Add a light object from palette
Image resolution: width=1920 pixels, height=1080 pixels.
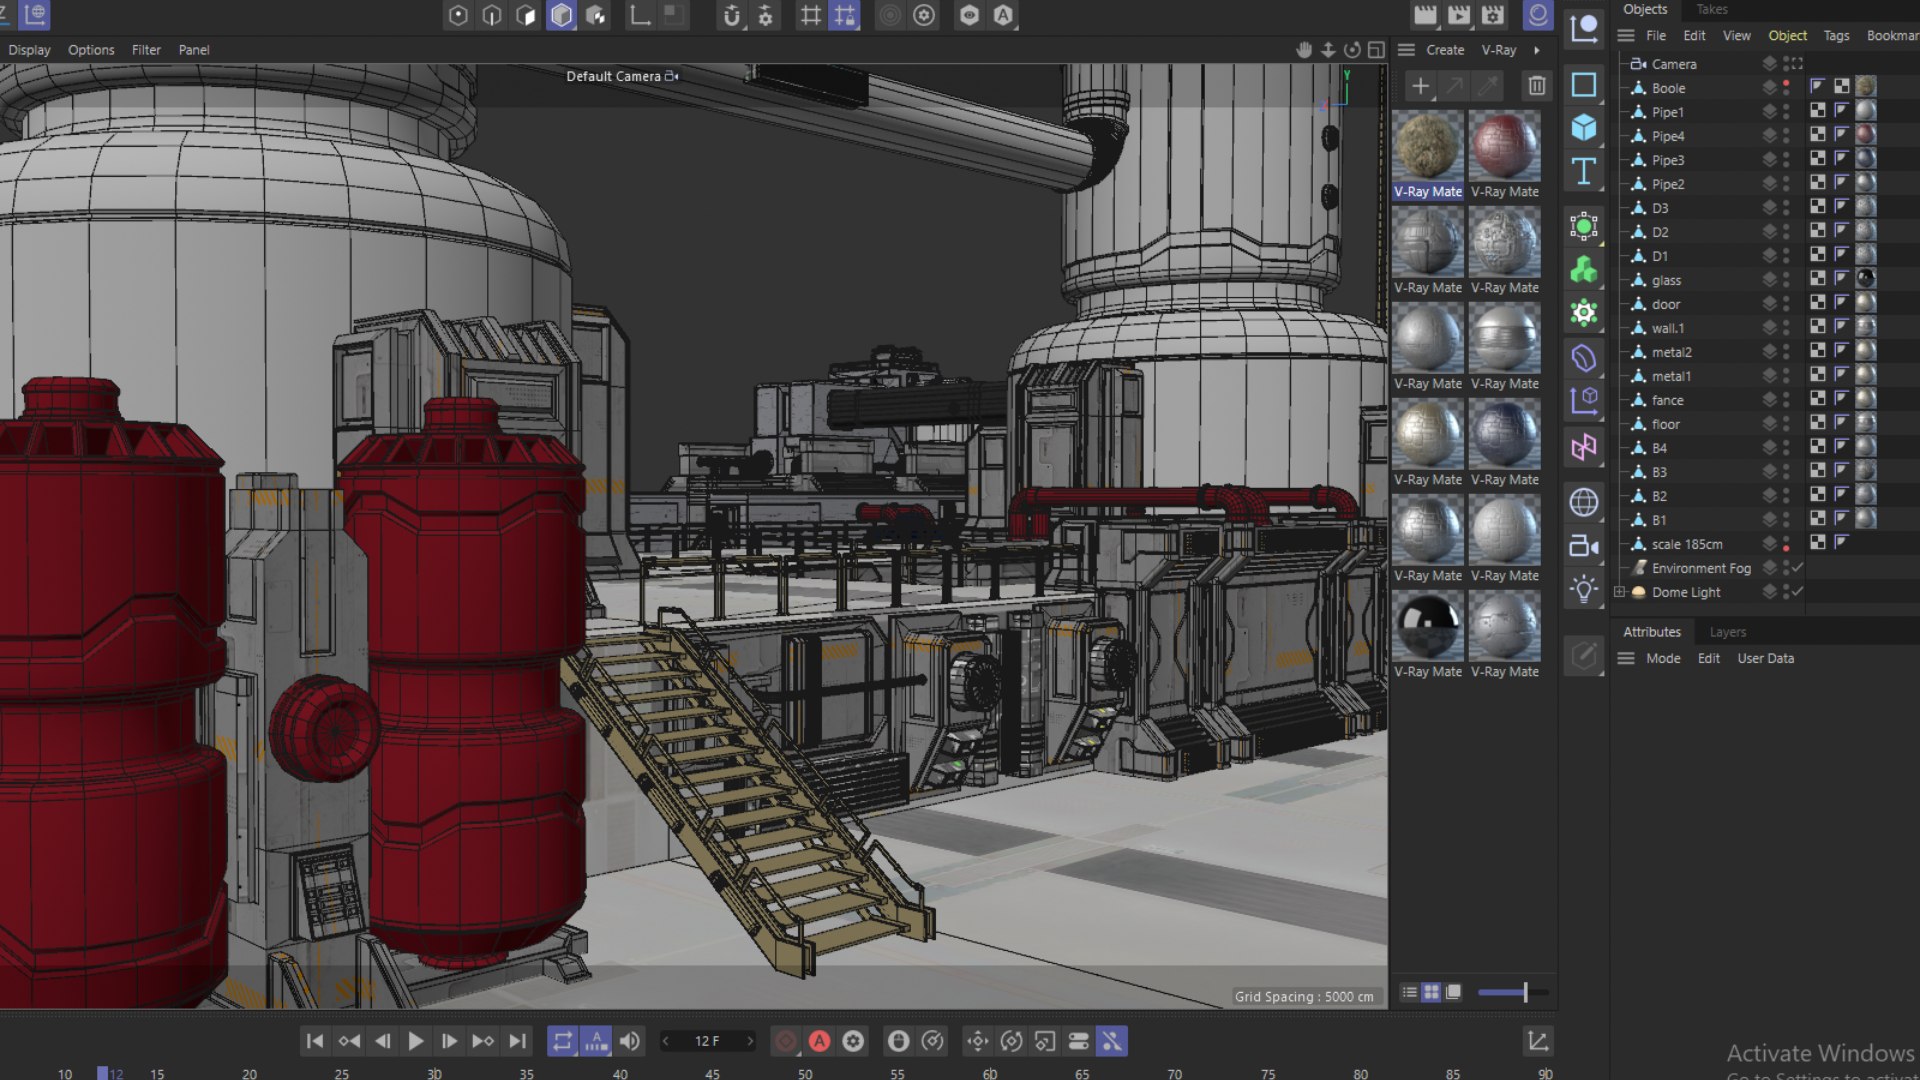[1584, 589]
